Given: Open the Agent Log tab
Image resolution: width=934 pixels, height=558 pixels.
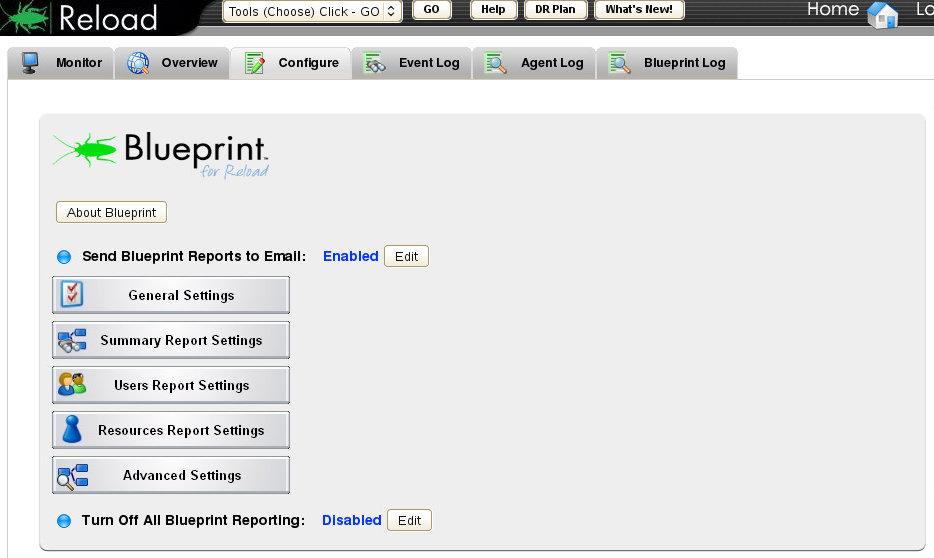Looking at the screenshot, I should 534,63.
